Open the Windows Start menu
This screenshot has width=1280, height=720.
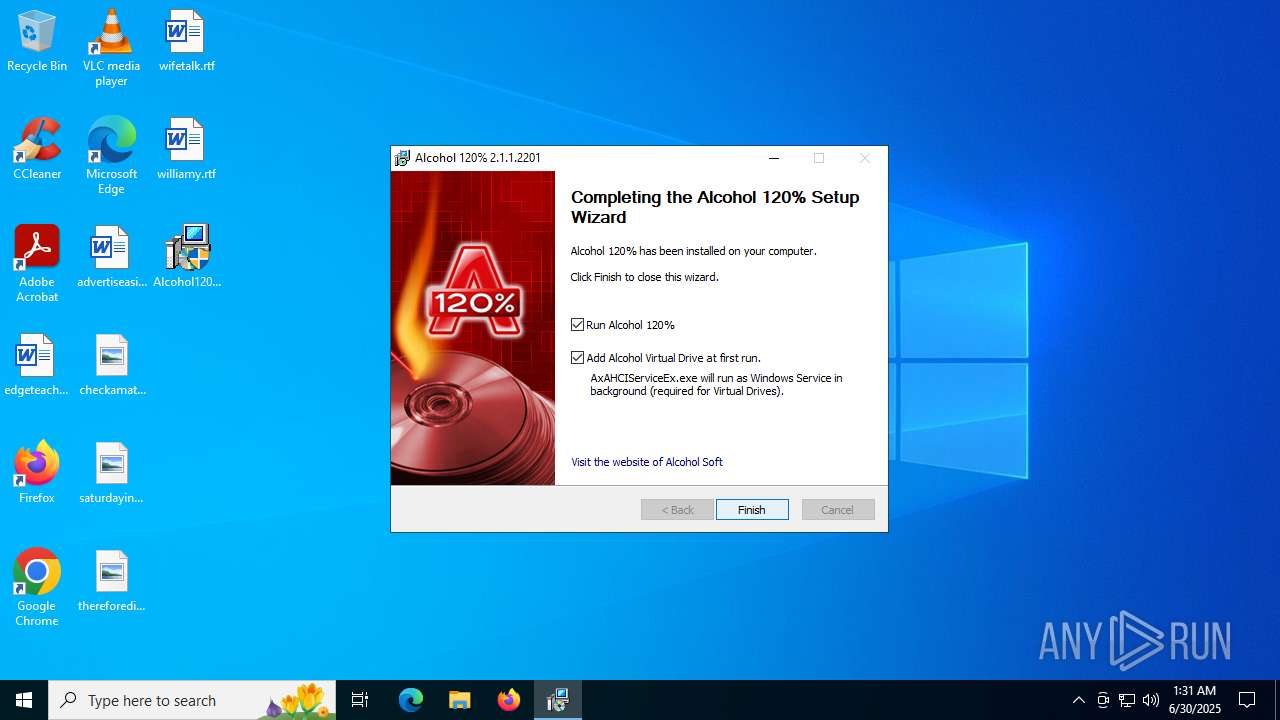coord(24,700)
